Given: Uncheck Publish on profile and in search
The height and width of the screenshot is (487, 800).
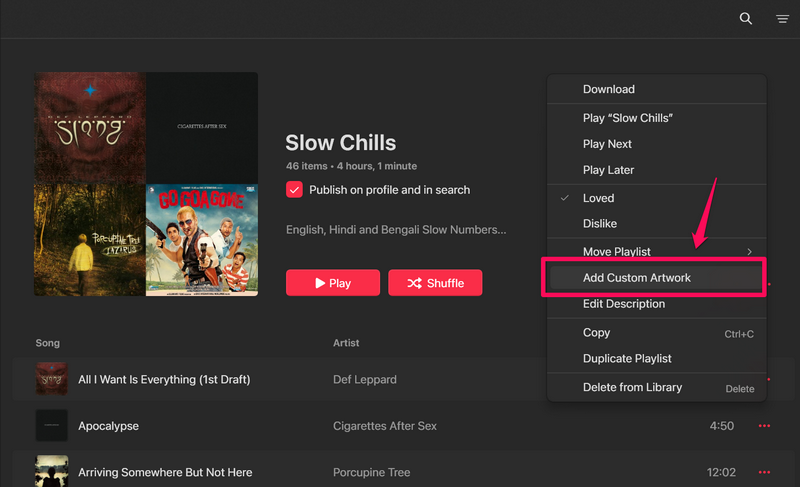Looking at the screenshot, I should pos(295,190).
